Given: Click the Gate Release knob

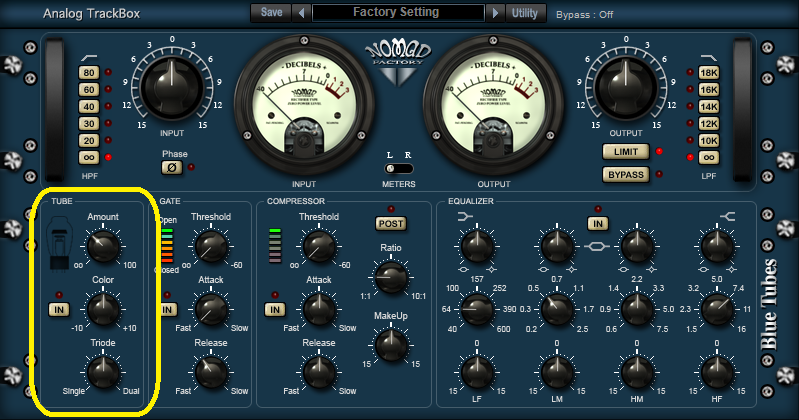Looking at the screenshot, I should (x=211, y=372).
